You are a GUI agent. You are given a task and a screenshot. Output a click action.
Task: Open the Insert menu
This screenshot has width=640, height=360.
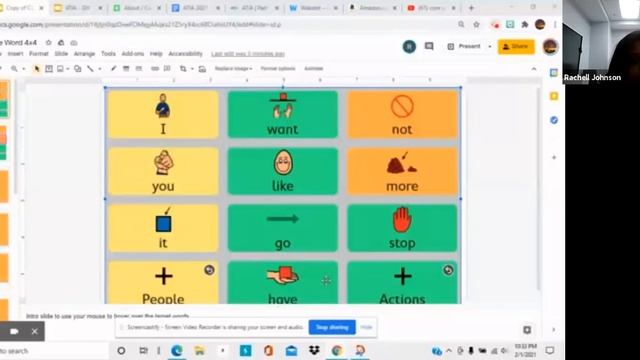(x=16, y=54)
